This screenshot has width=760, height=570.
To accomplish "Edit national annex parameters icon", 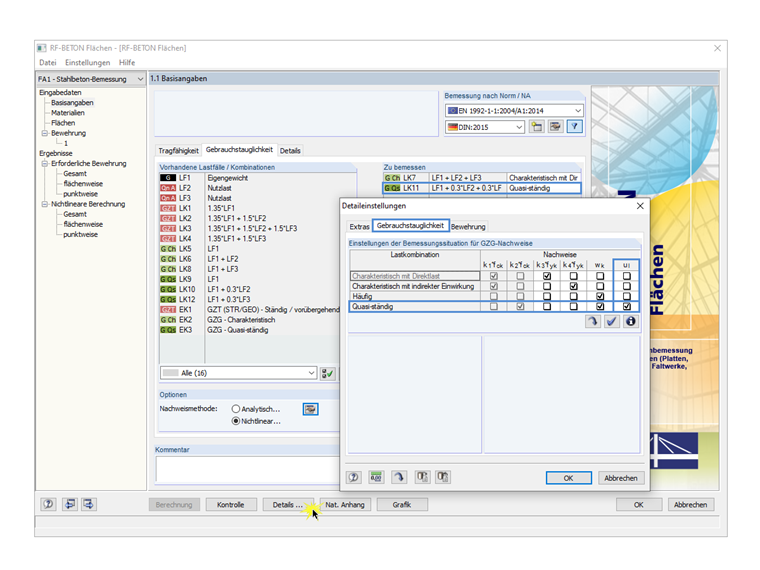I will [555, 127].
